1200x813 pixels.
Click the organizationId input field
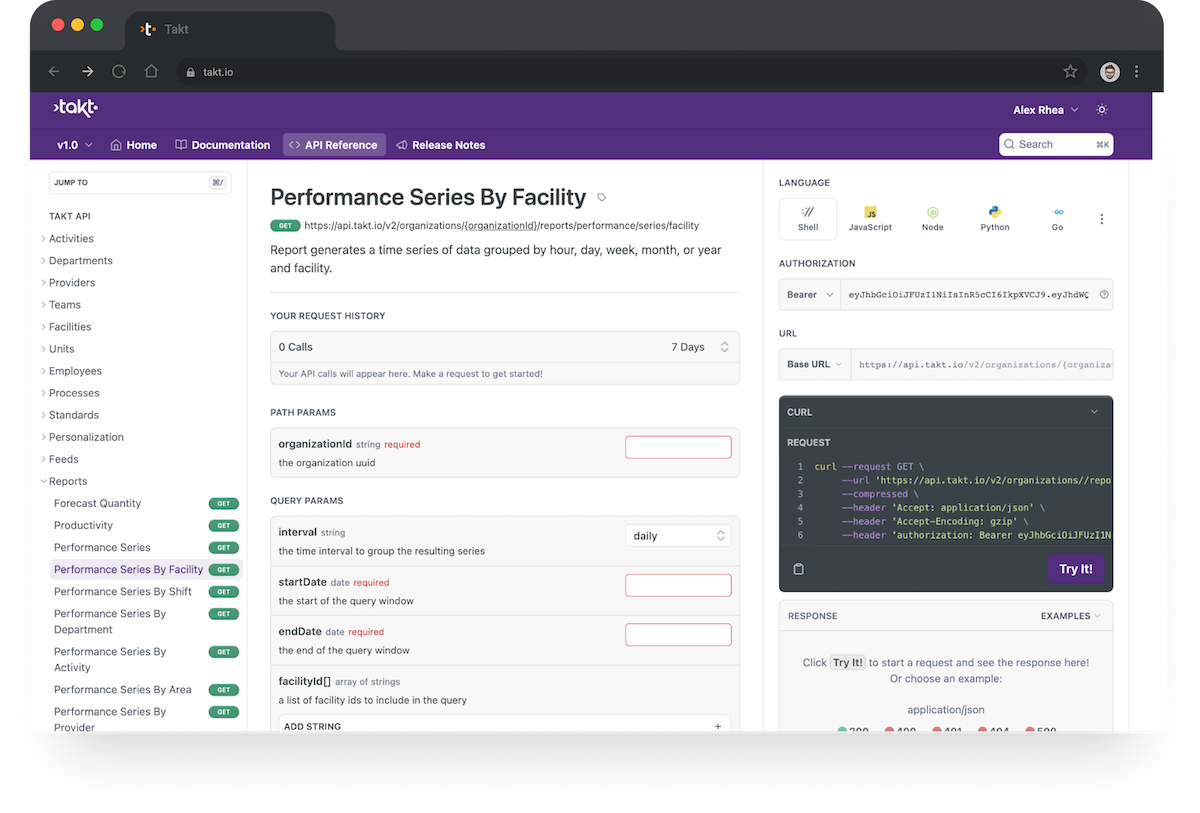tap(678, 447)
